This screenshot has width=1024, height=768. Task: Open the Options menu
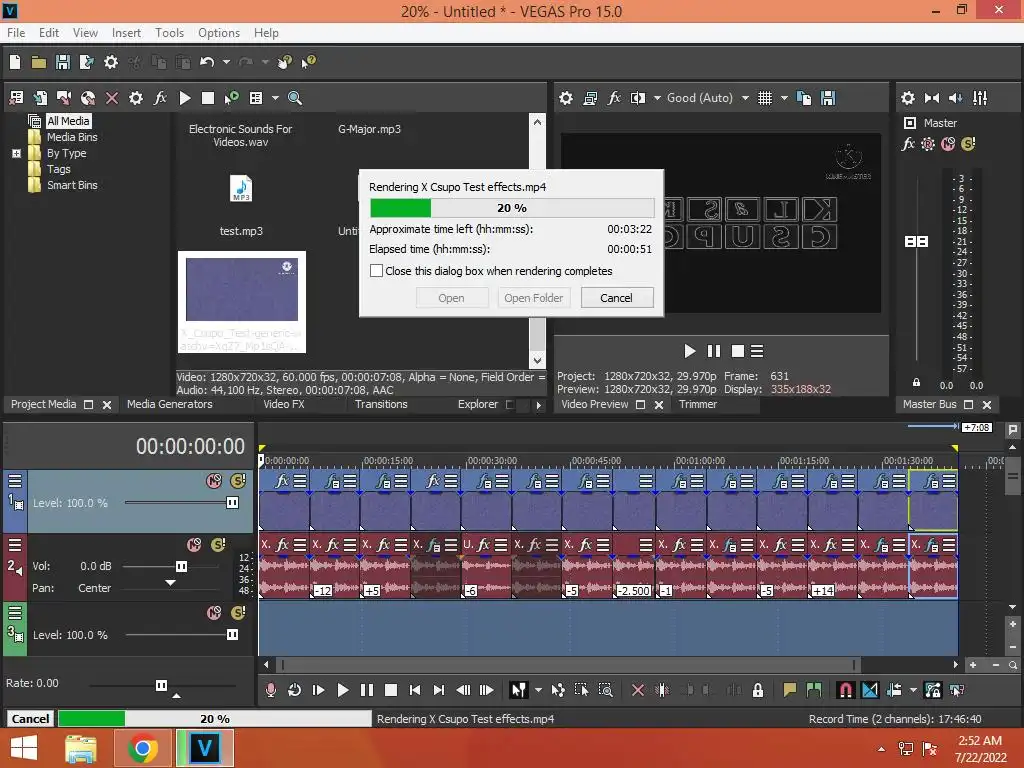pos(219,33)
